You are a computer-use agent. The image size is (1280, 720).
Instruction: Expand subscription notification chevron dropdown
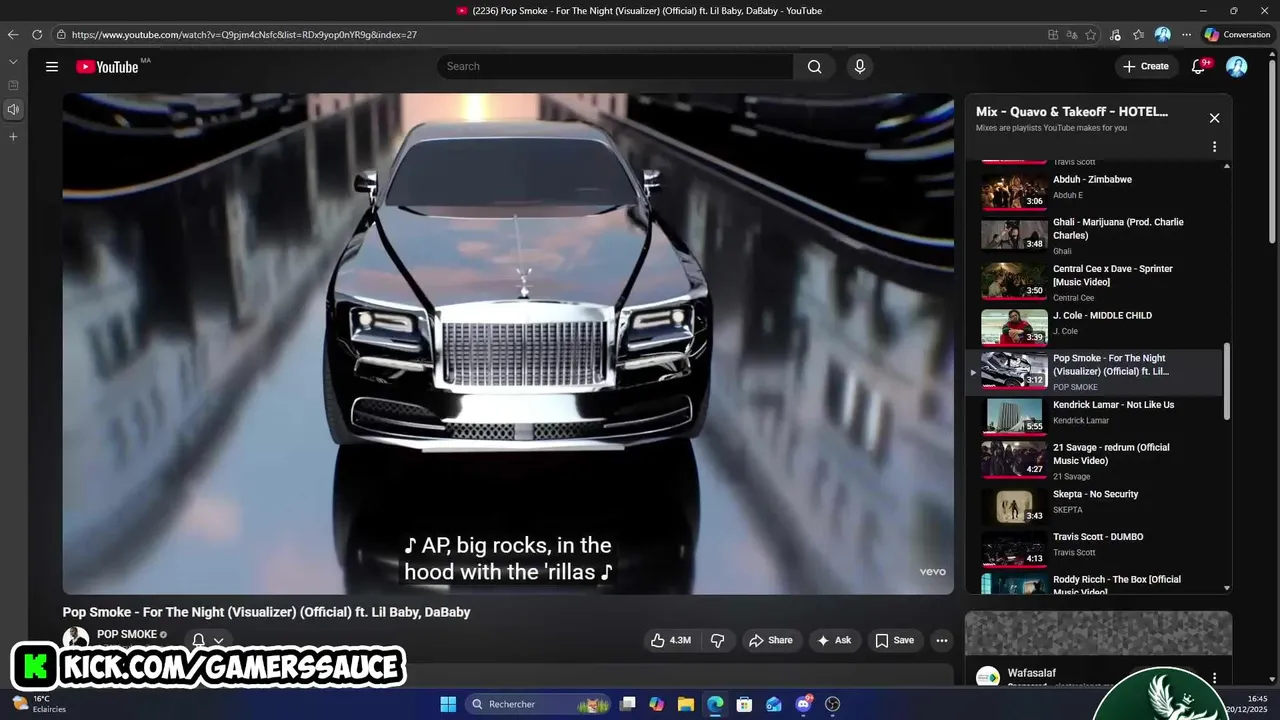point(218,640)
